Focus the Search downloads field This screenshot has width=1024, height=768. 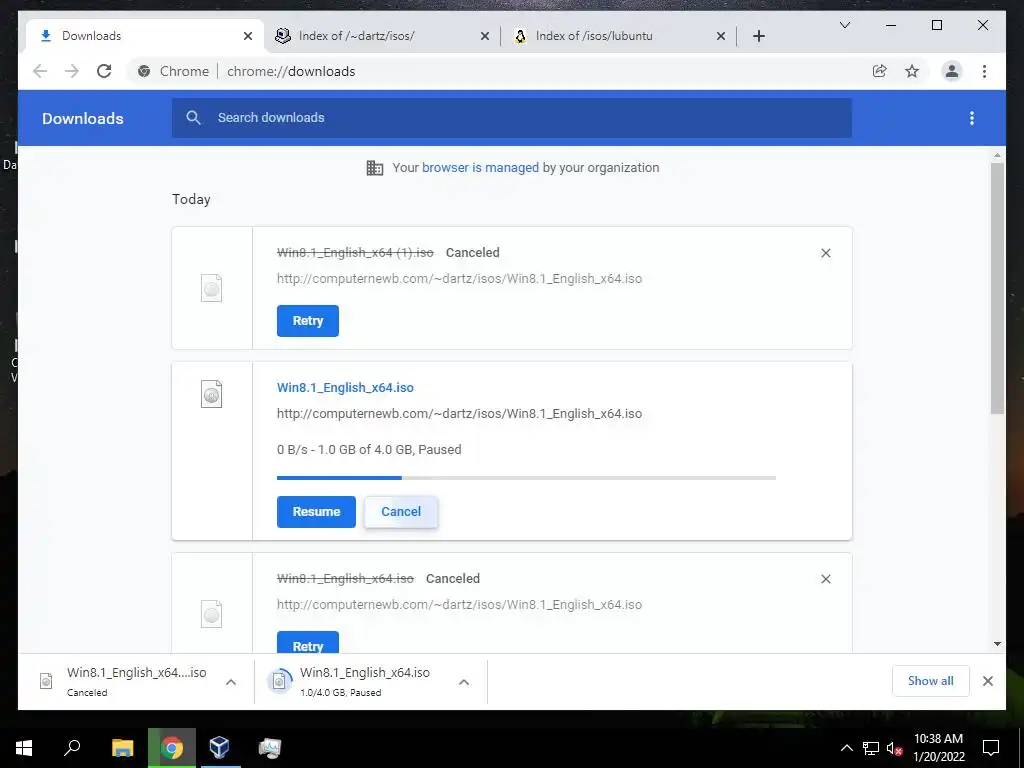pos(512,118)
